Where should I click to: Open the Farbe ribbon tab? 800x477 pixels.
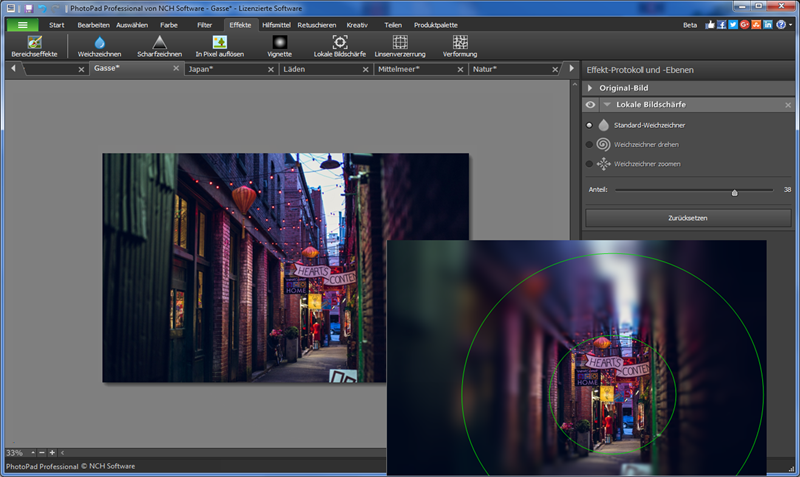point(169,24)
